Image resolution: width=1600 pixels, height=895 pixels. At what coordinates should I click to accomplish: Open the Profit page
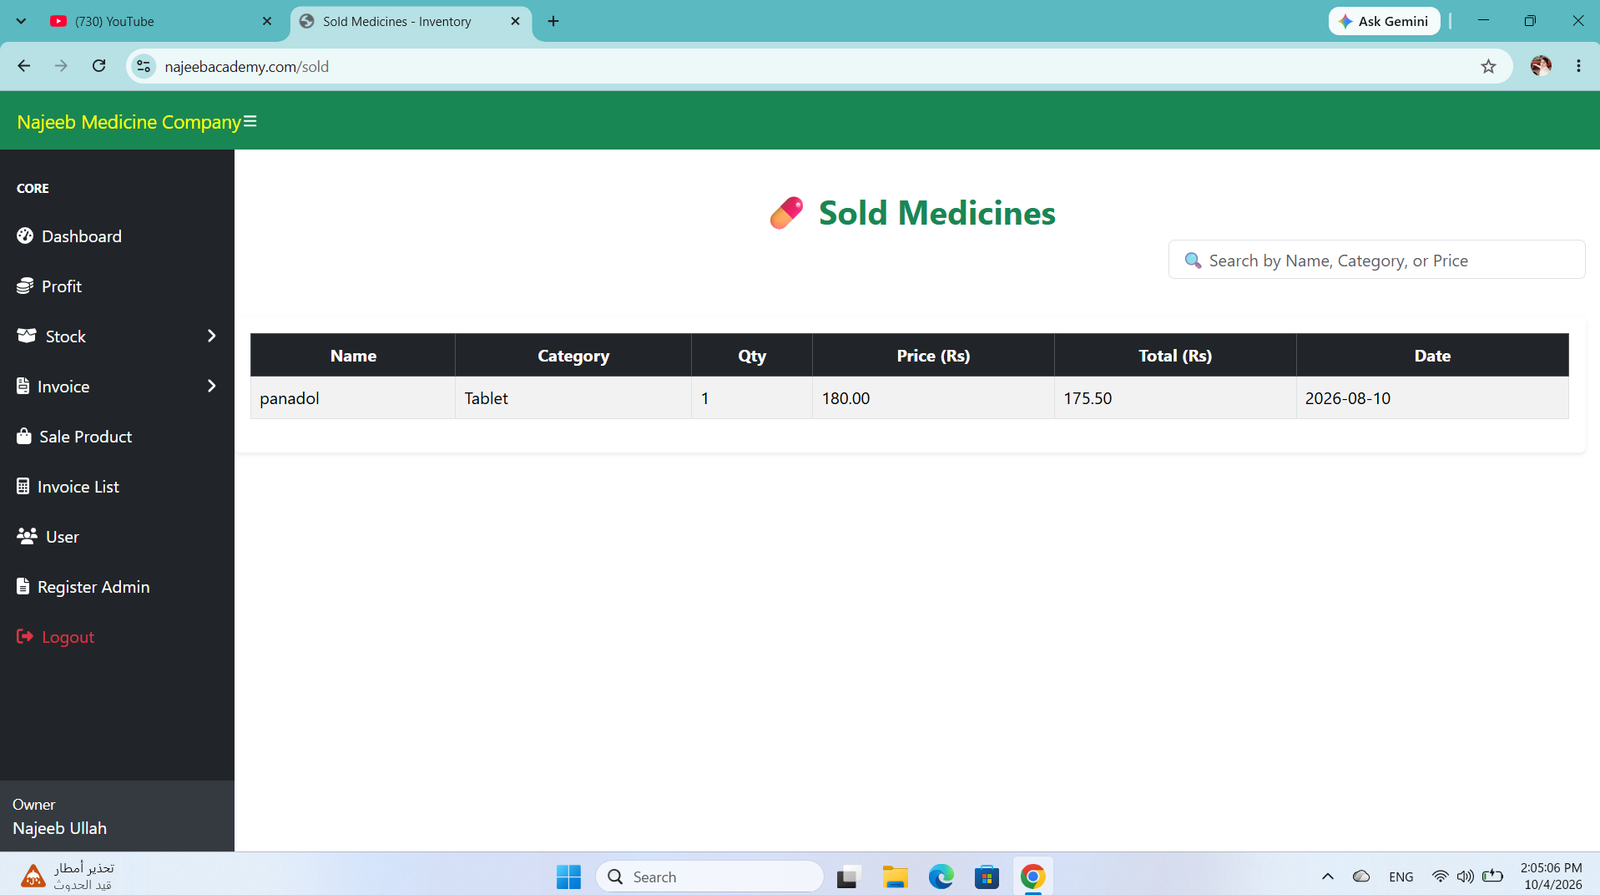(49, 286)
